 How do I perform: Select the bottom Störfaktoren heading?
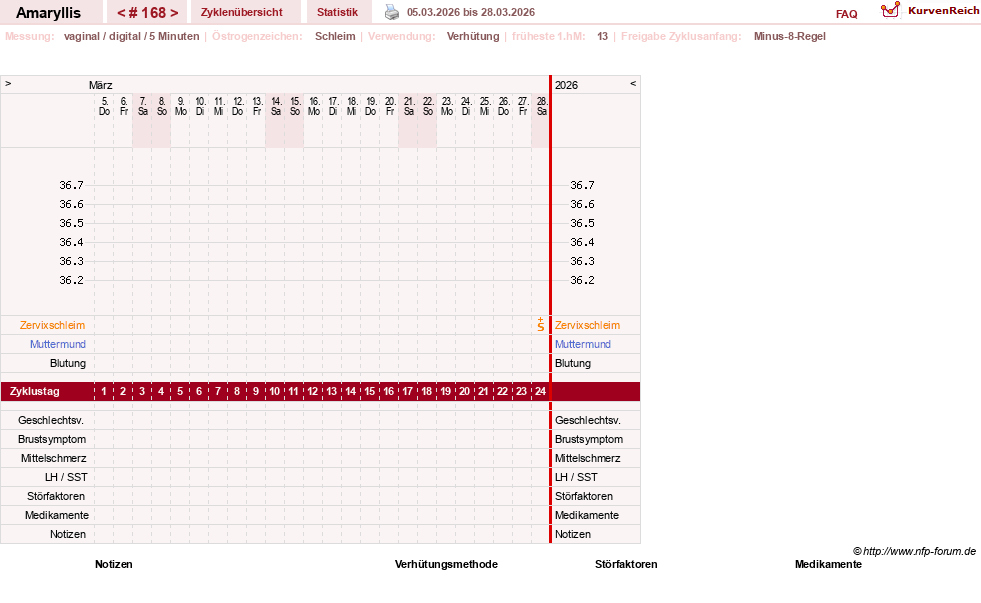[x=626, y=564]
